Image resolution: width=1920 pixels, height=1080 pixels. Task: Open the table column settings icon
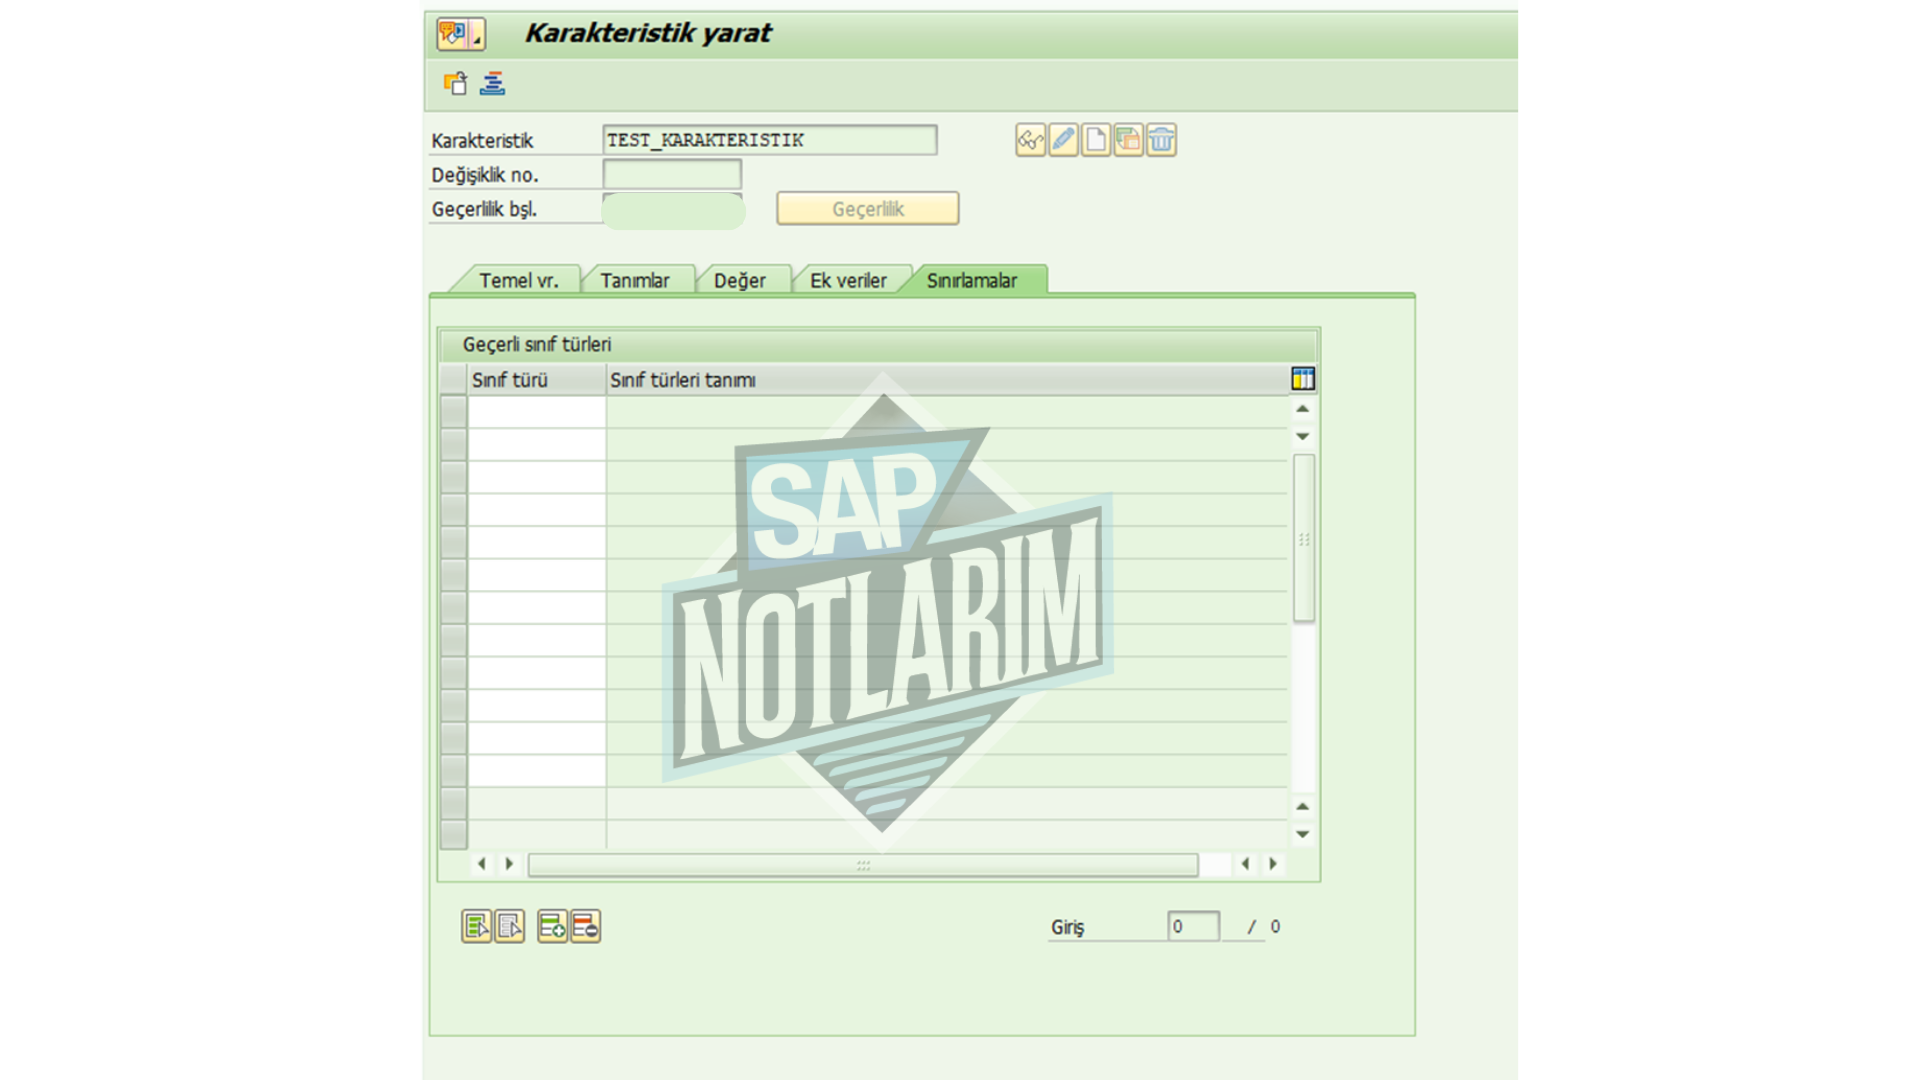point(1302,379)
